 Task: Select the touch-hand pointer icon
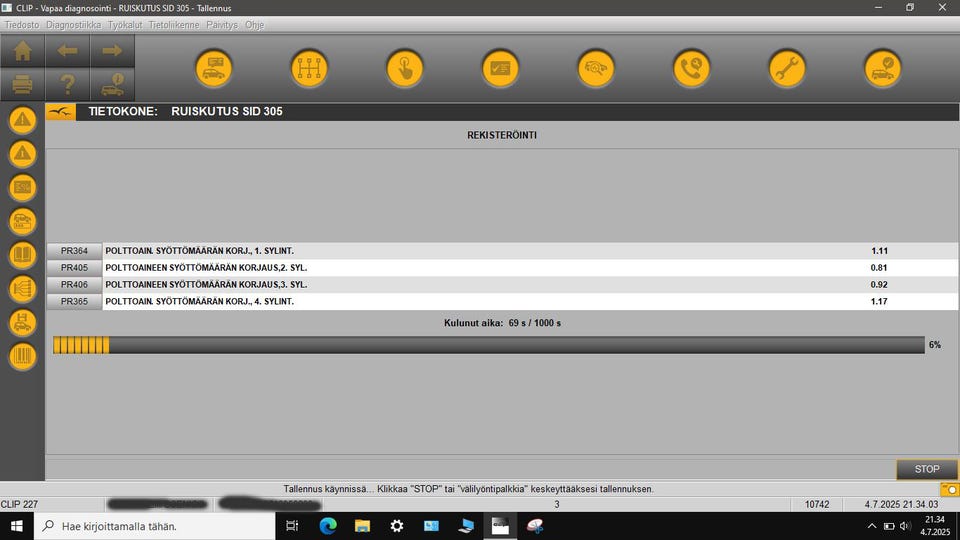point(405,68)
